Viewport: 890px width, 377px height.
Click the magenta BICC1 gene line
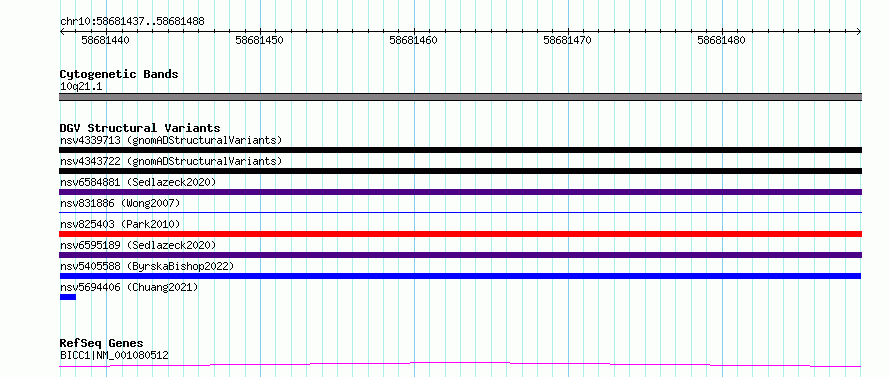460,364
